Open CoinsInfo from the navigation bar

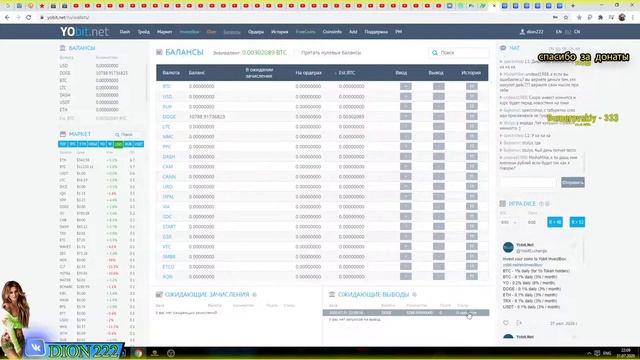point(332,32)
